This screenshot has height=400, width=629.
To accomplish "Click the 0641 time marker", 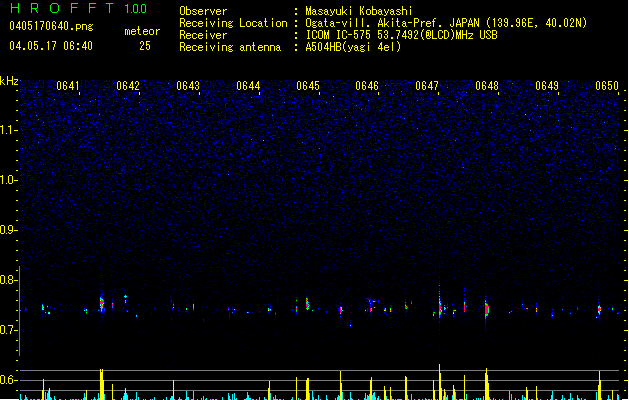I will click(x=68, y=86).
